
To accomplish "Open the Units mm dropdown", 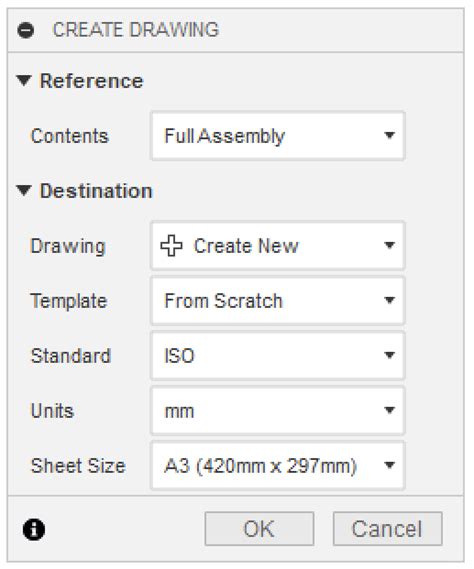I will pos(278,411).
